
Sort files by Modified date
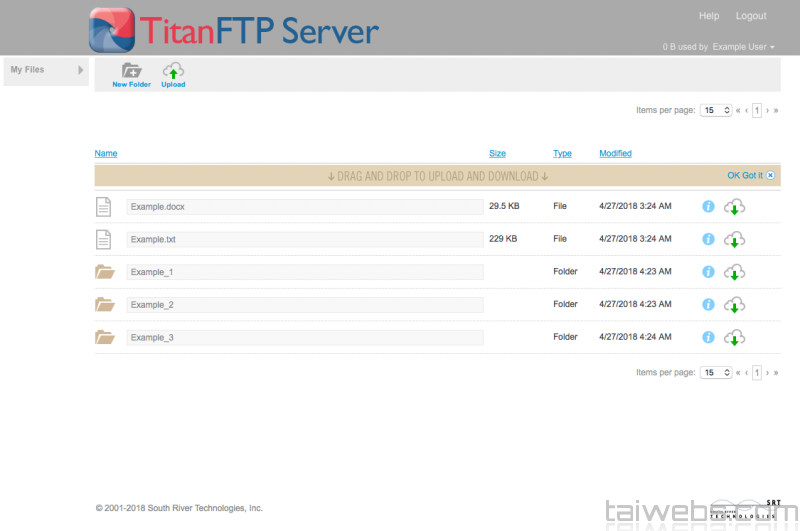(615, 153)
